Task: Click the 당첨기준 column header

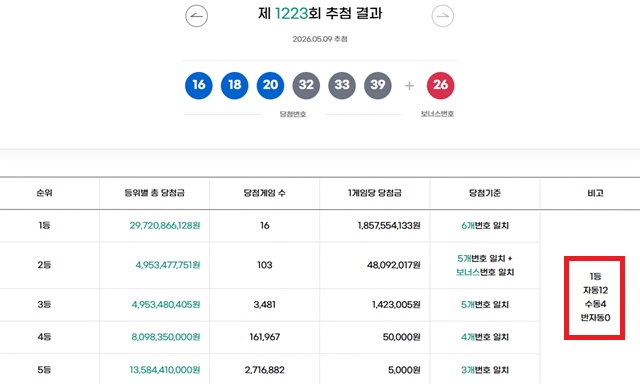Action: pyautogui.click(x=485, y=193)
